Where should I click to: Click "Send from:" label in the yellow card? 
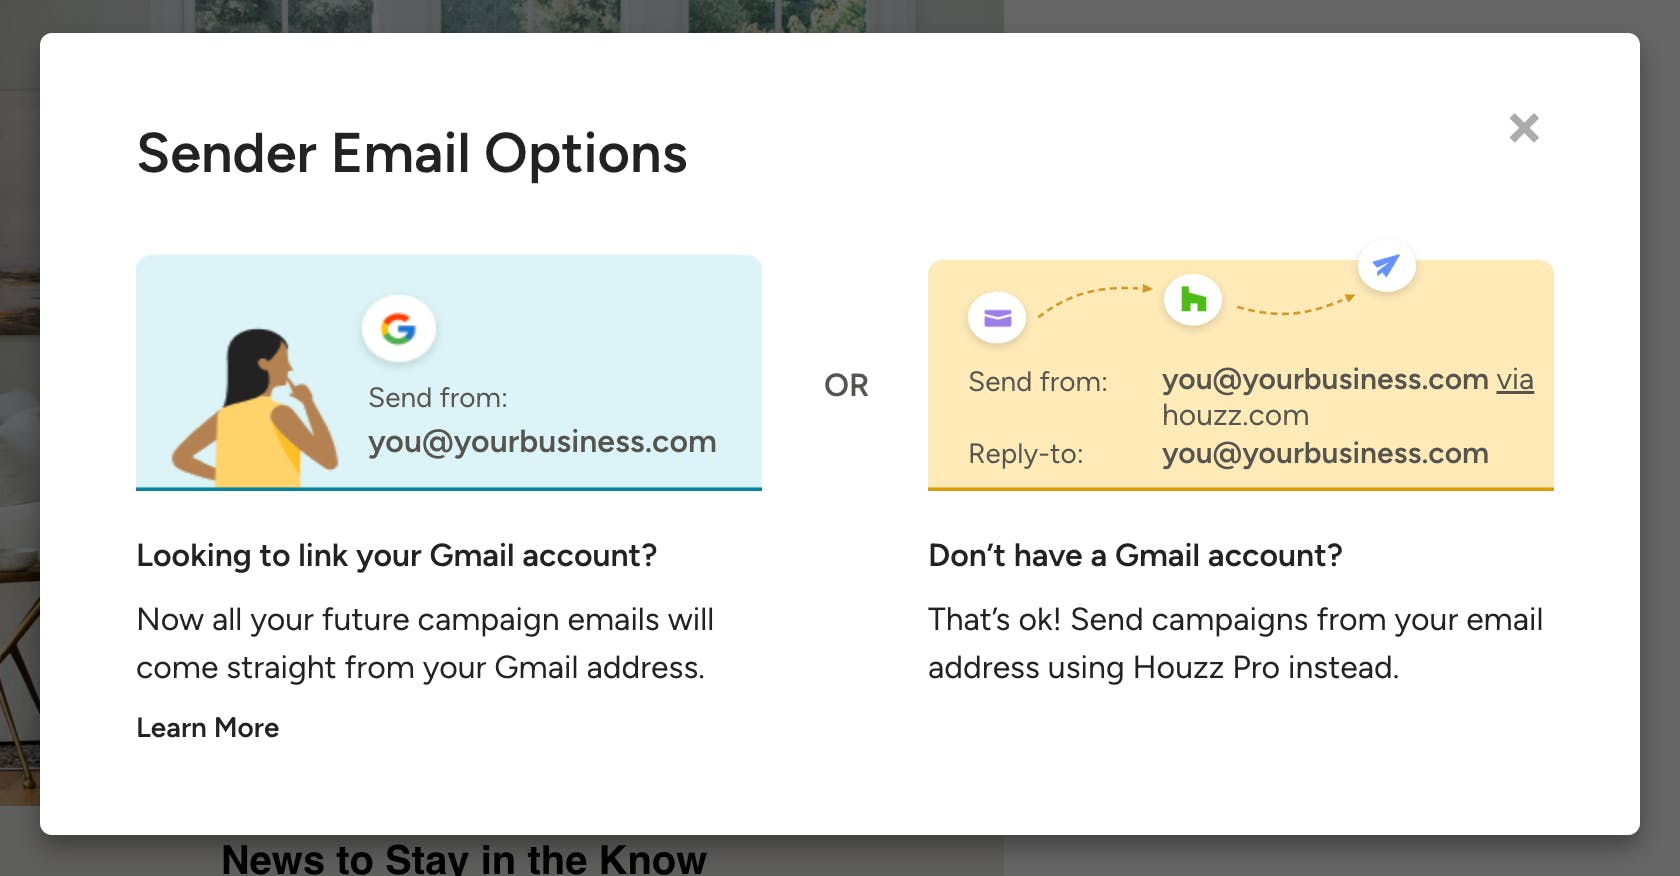(1037, 382)
